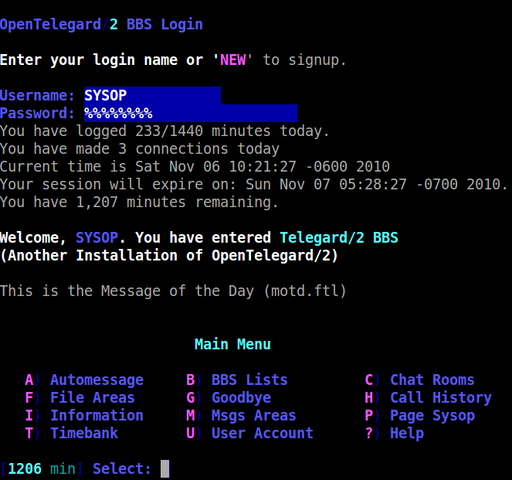Screen dimensions: 512x480
Task: Click the 'Message of the Day (motd.ftl)' line
Action: pyautogui.click(x=173, y=291)
